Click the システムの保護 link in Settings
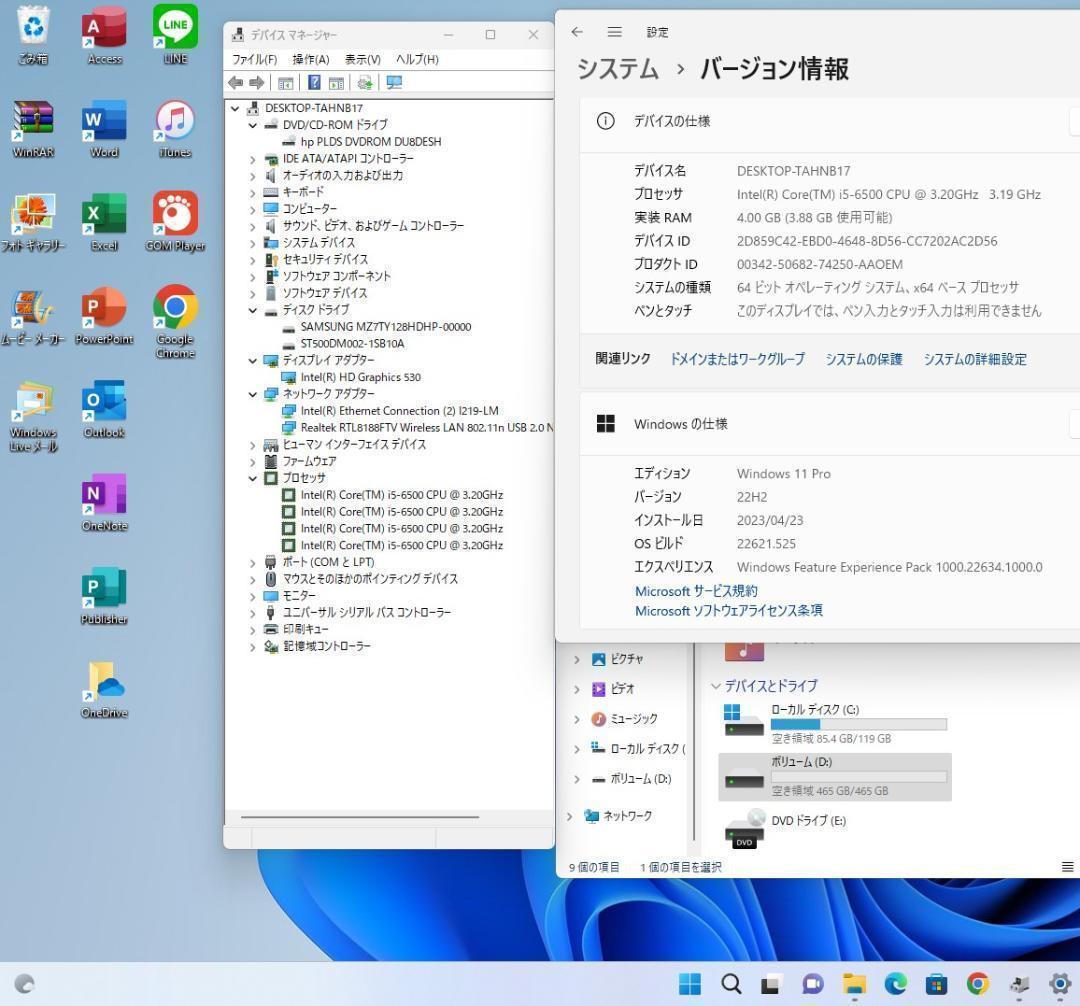 pos(862,359)
